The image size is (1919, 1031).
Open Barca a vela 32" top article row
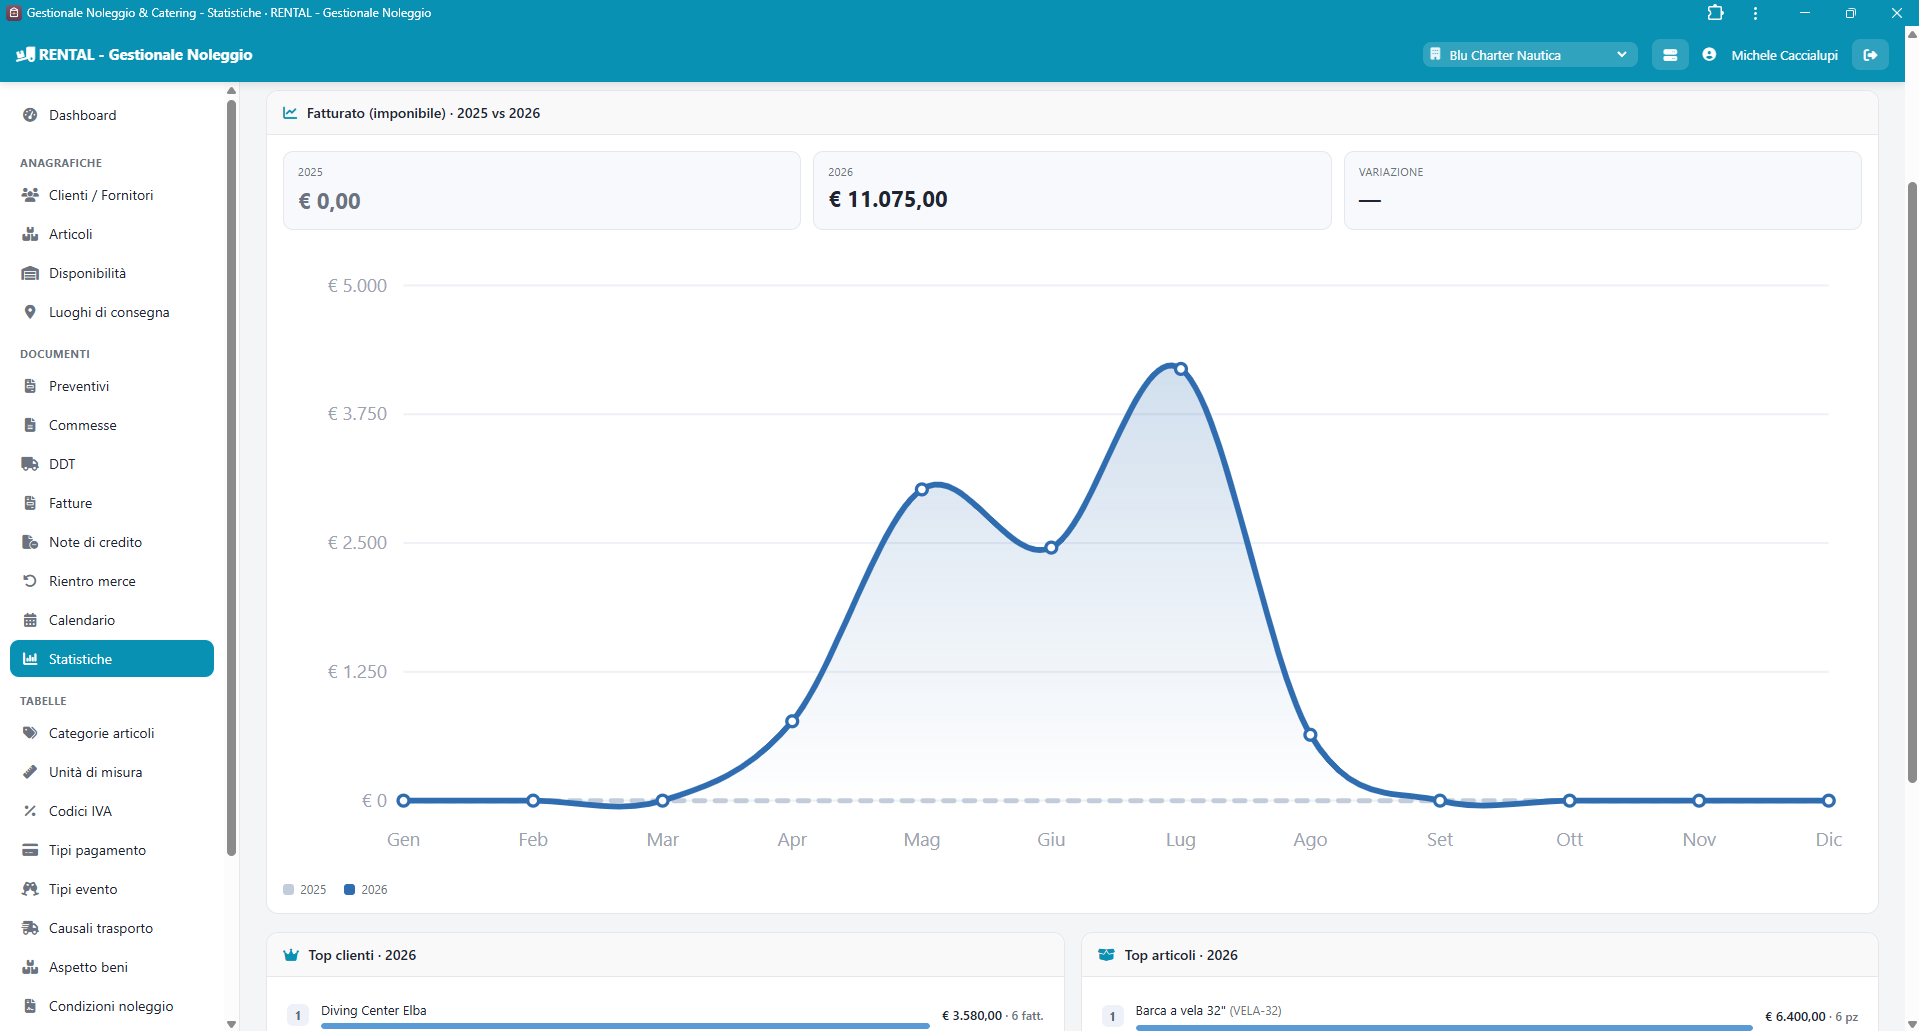pyautogui.click(x=1480, y=1014)
